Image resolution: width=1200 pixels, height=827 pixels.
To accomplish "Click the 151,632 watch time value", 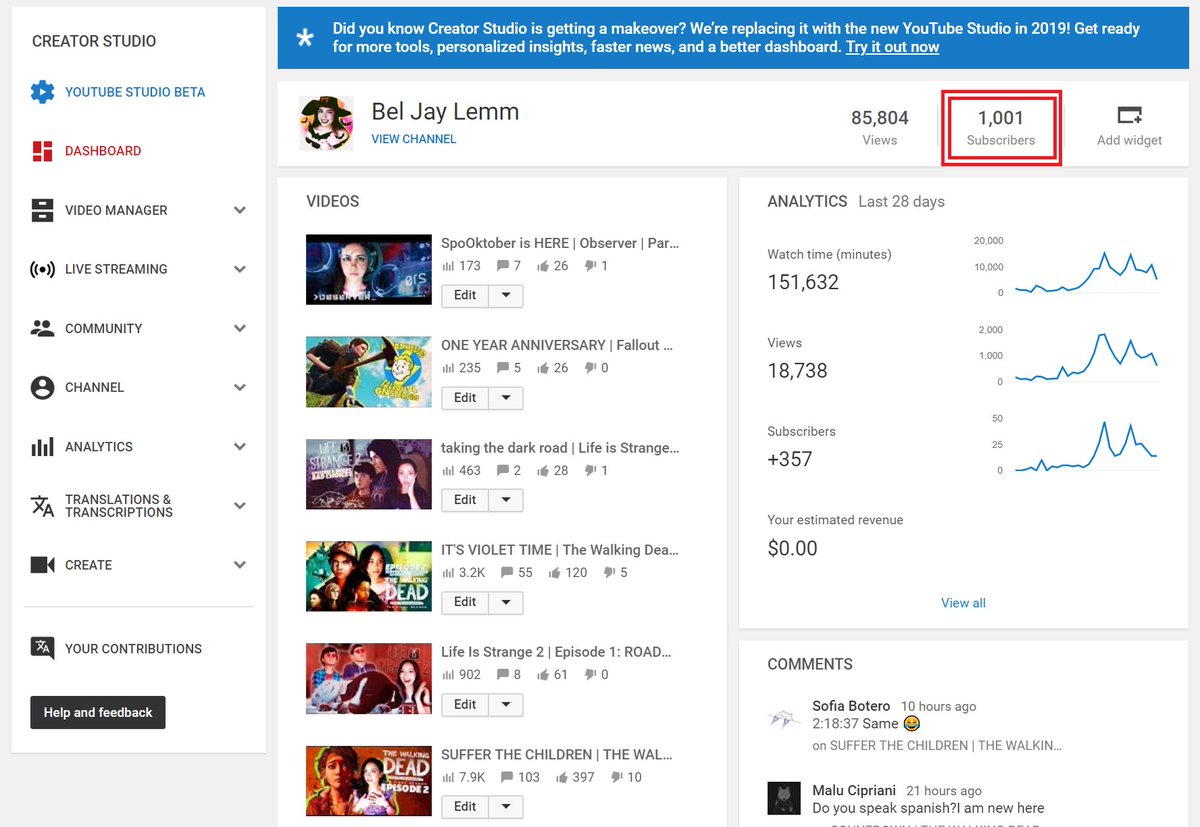I will coord(803,282).
